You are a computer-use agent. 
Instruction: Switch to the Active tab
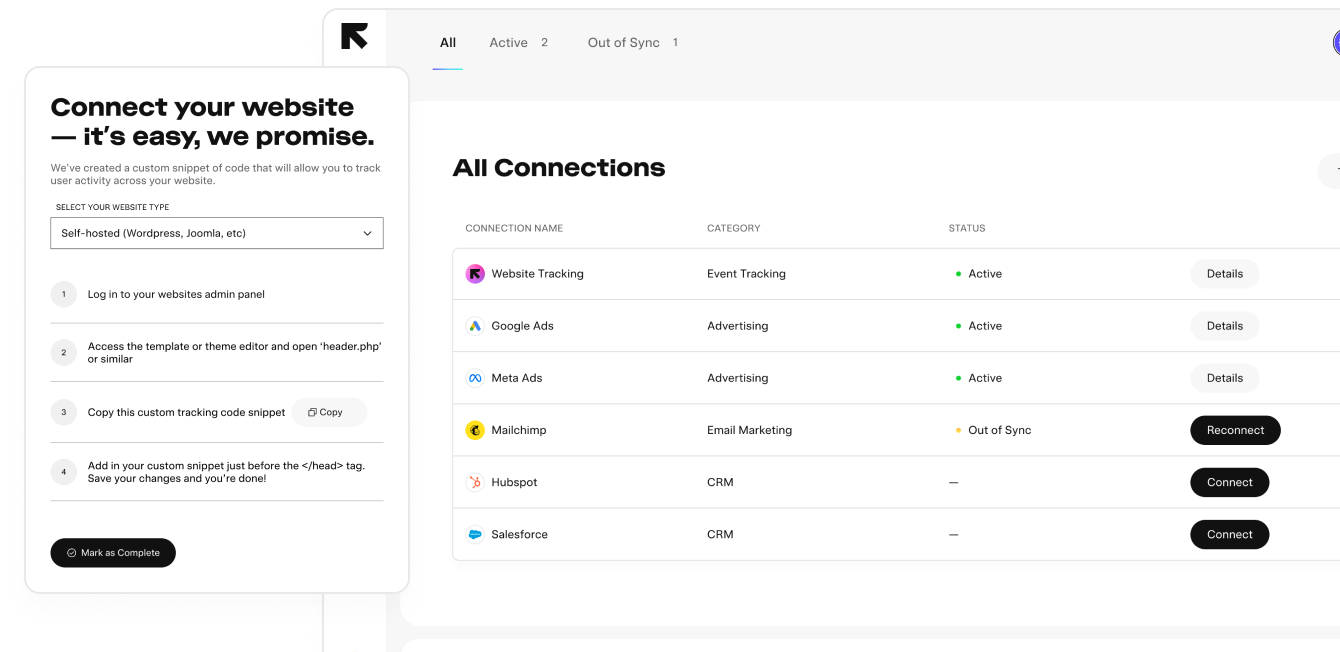coord(518,43)
